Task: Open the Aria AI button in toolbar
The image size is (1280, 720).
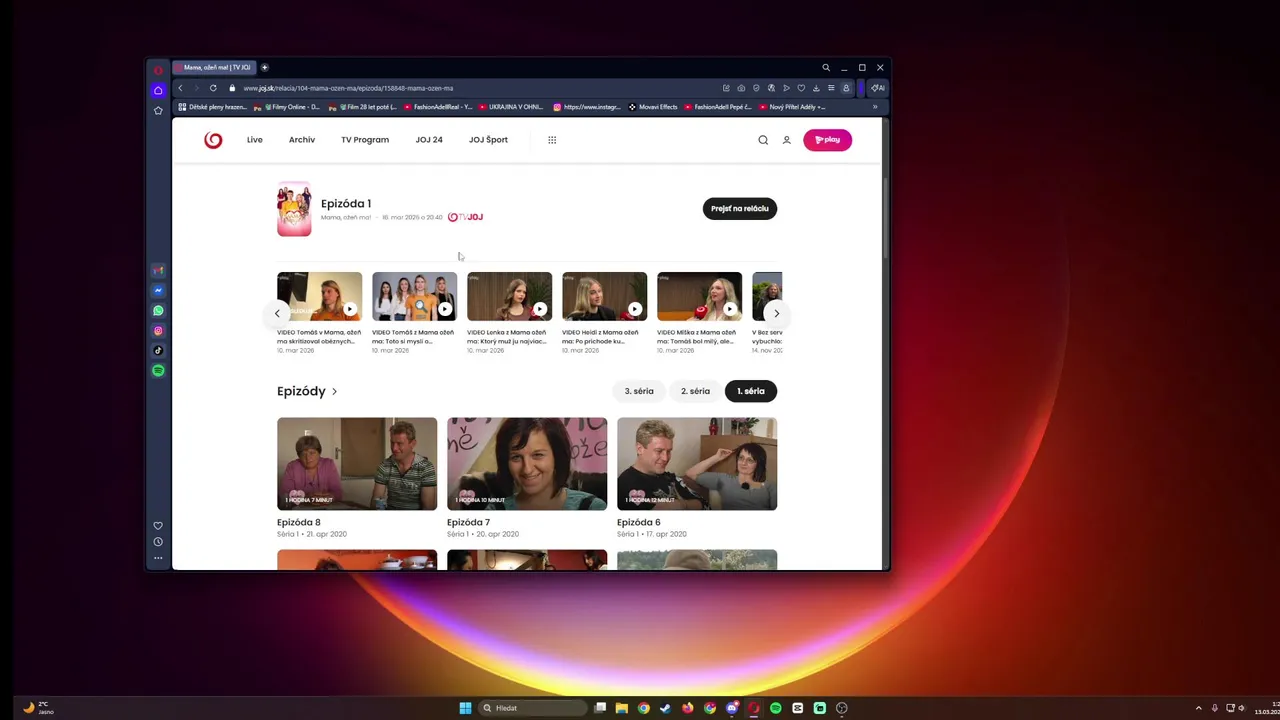Action: (877, 88)
